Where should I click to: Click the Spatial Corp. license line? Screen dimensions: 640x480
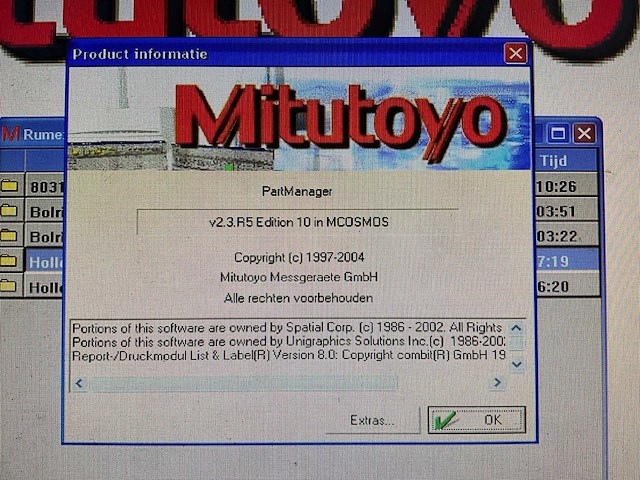[287, 328]
